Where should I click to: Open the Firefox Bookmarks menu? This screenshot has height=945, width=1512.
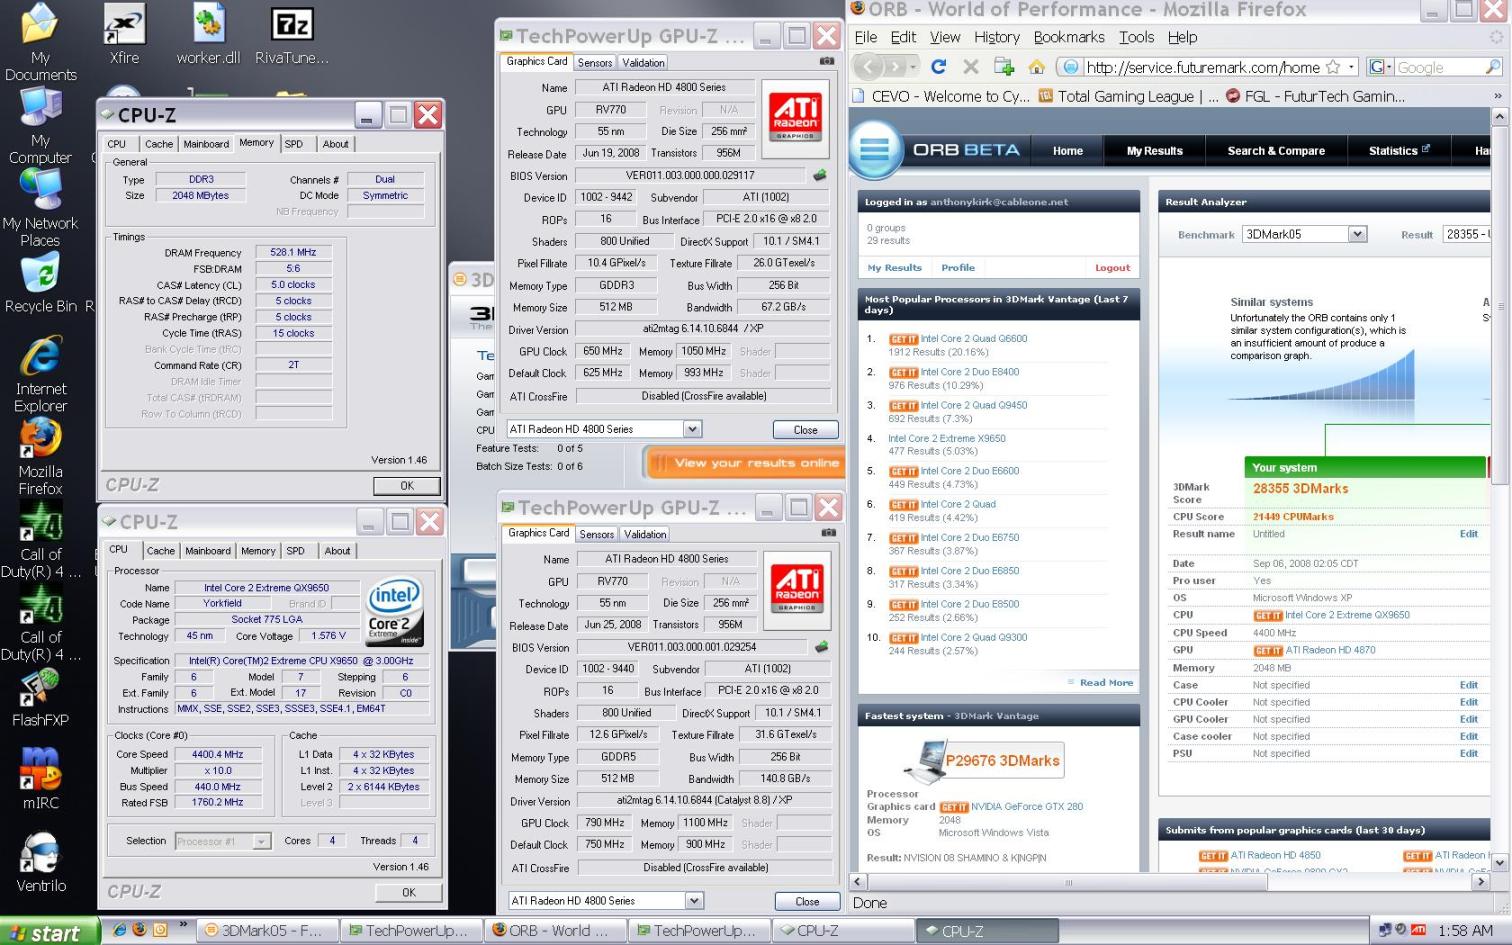coord(1069,37)
